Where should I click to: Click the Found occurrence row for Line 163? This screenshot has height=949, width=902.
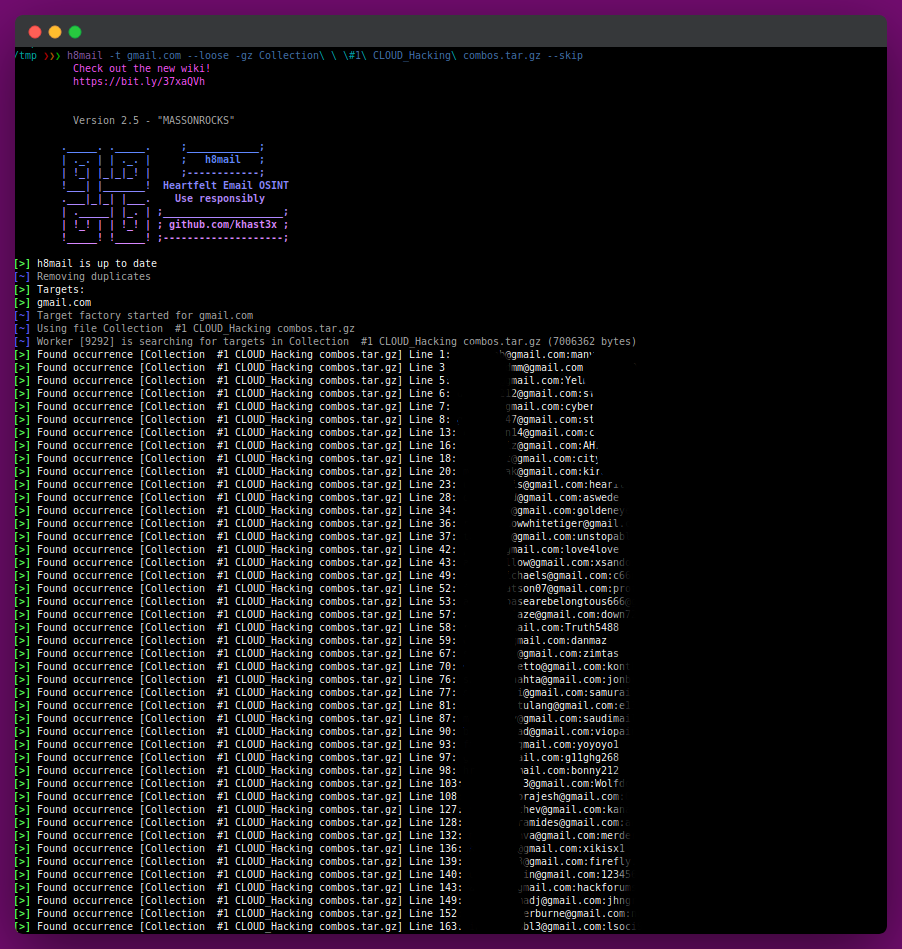coord(324,927)
